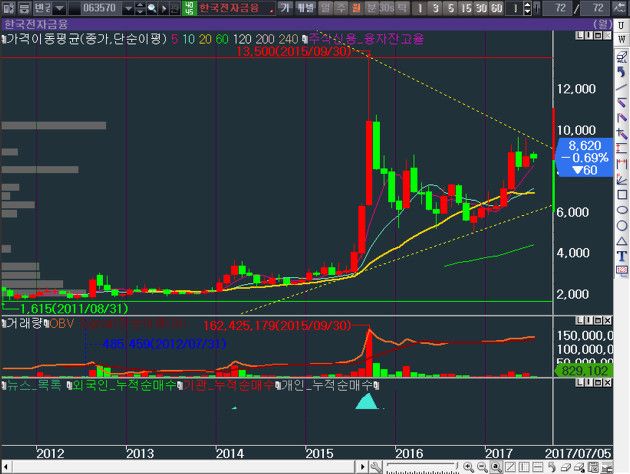The image size is (630, 474).
Task: Open the stock code 063570 dropdown
Action: 128,8
